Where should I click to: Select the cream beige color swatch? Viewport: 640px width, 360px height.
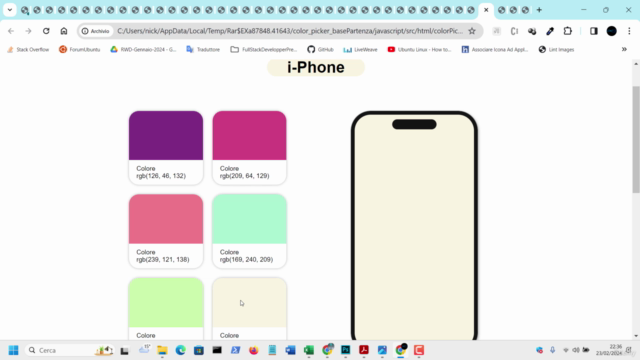click(x=249, y=303)
